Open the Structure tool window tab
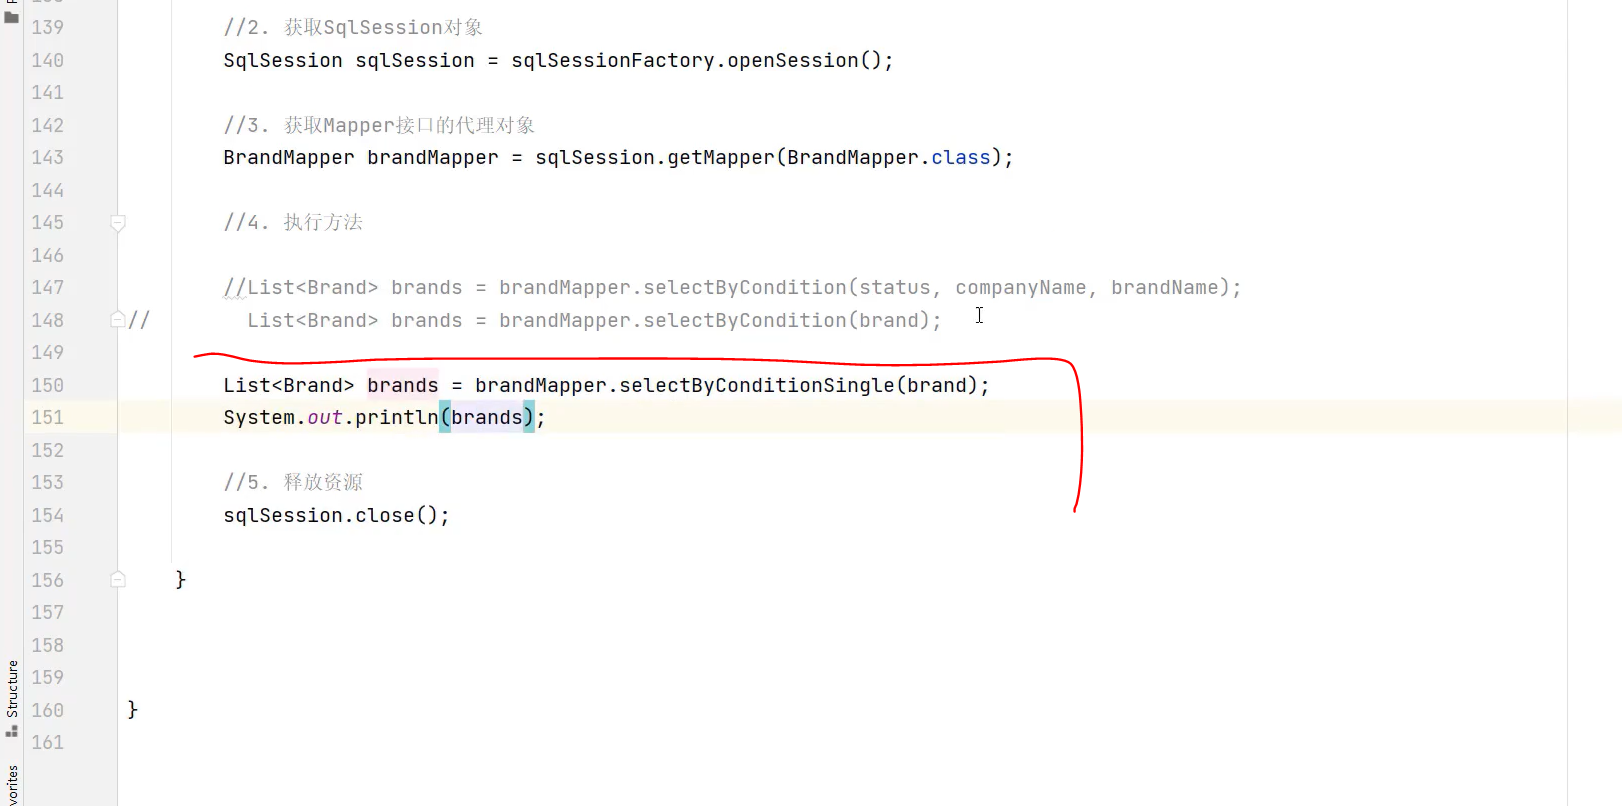Screen dimensions: 1622x806 (12, 689)
